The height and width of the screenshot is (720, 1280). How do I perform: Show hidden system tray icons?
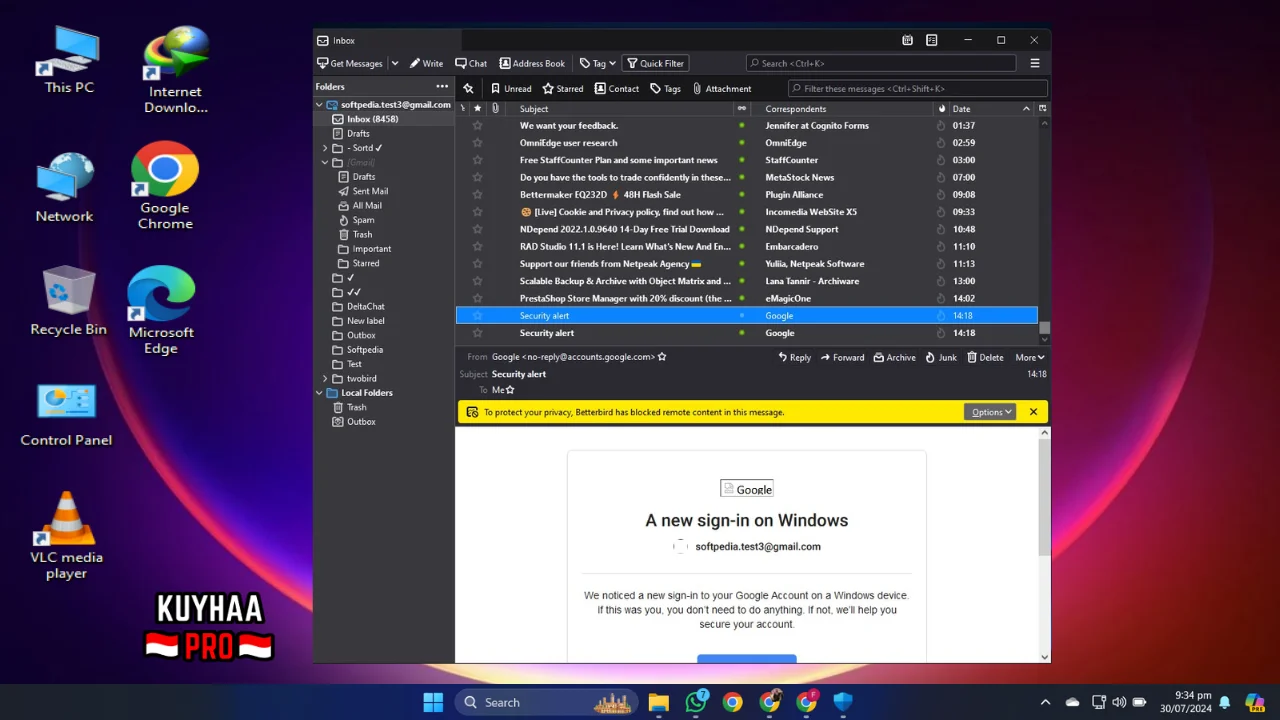[x=1045, y=702]
